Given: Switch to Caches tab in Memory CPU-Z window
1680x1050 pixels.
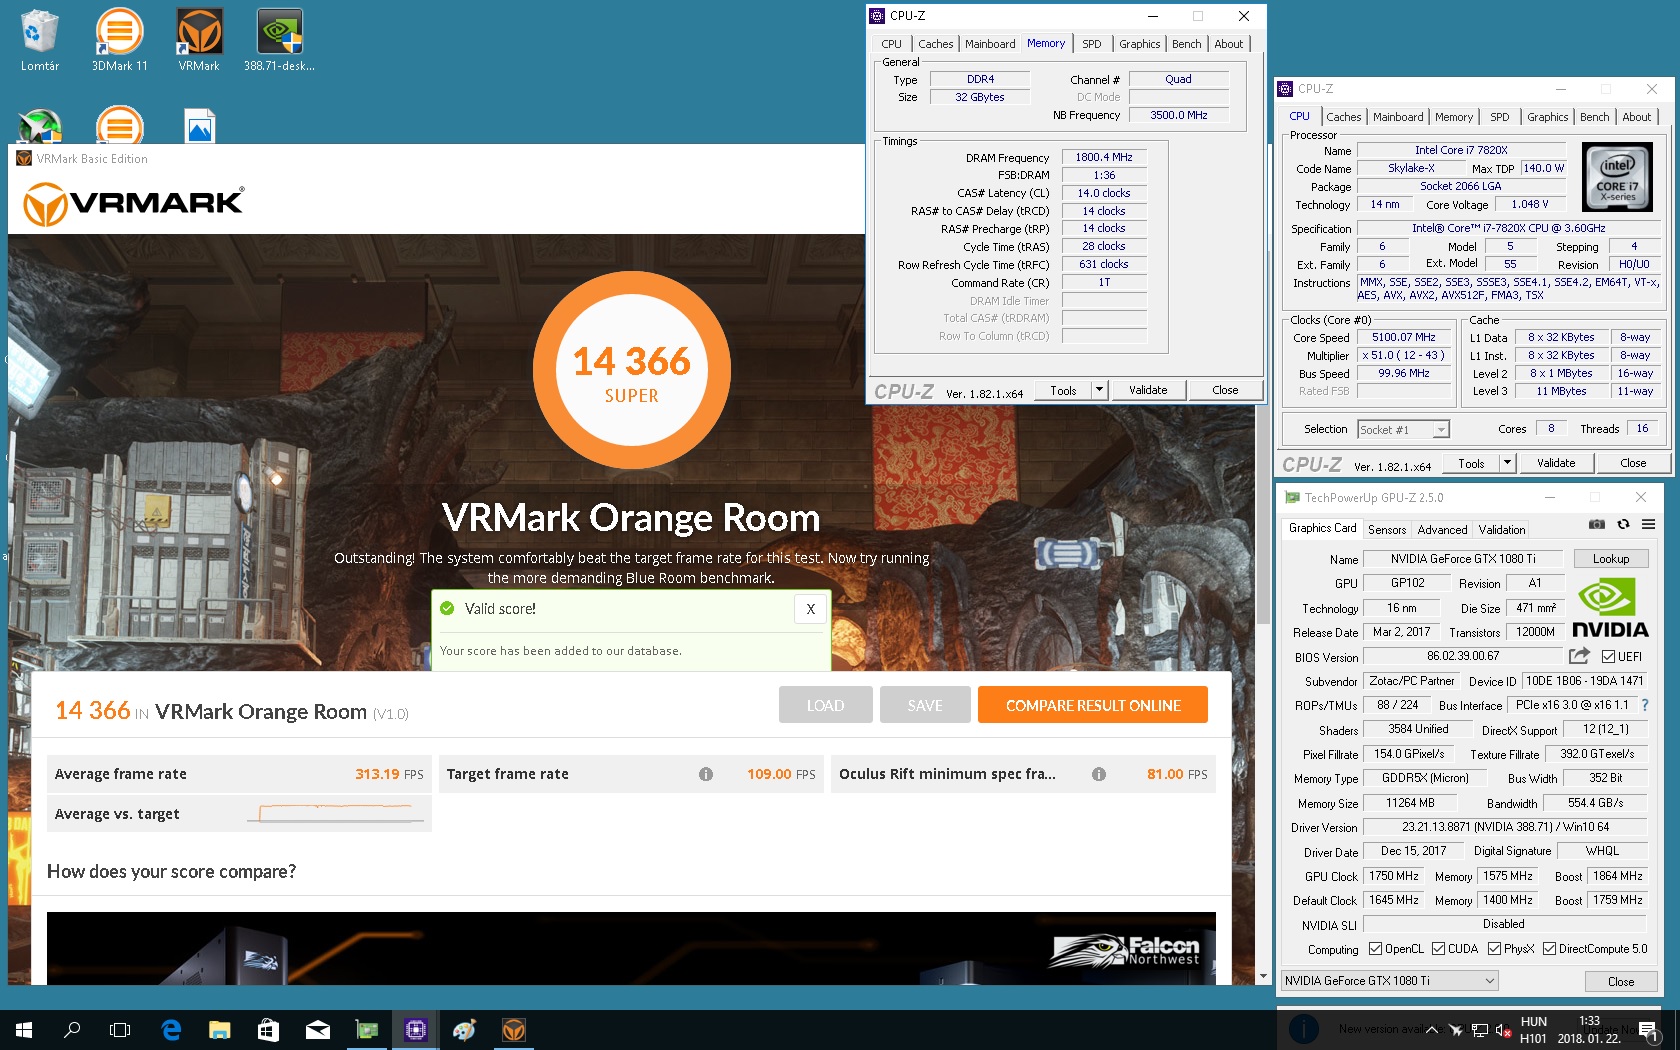Looking at the screenshot, I should coord(936,44).
